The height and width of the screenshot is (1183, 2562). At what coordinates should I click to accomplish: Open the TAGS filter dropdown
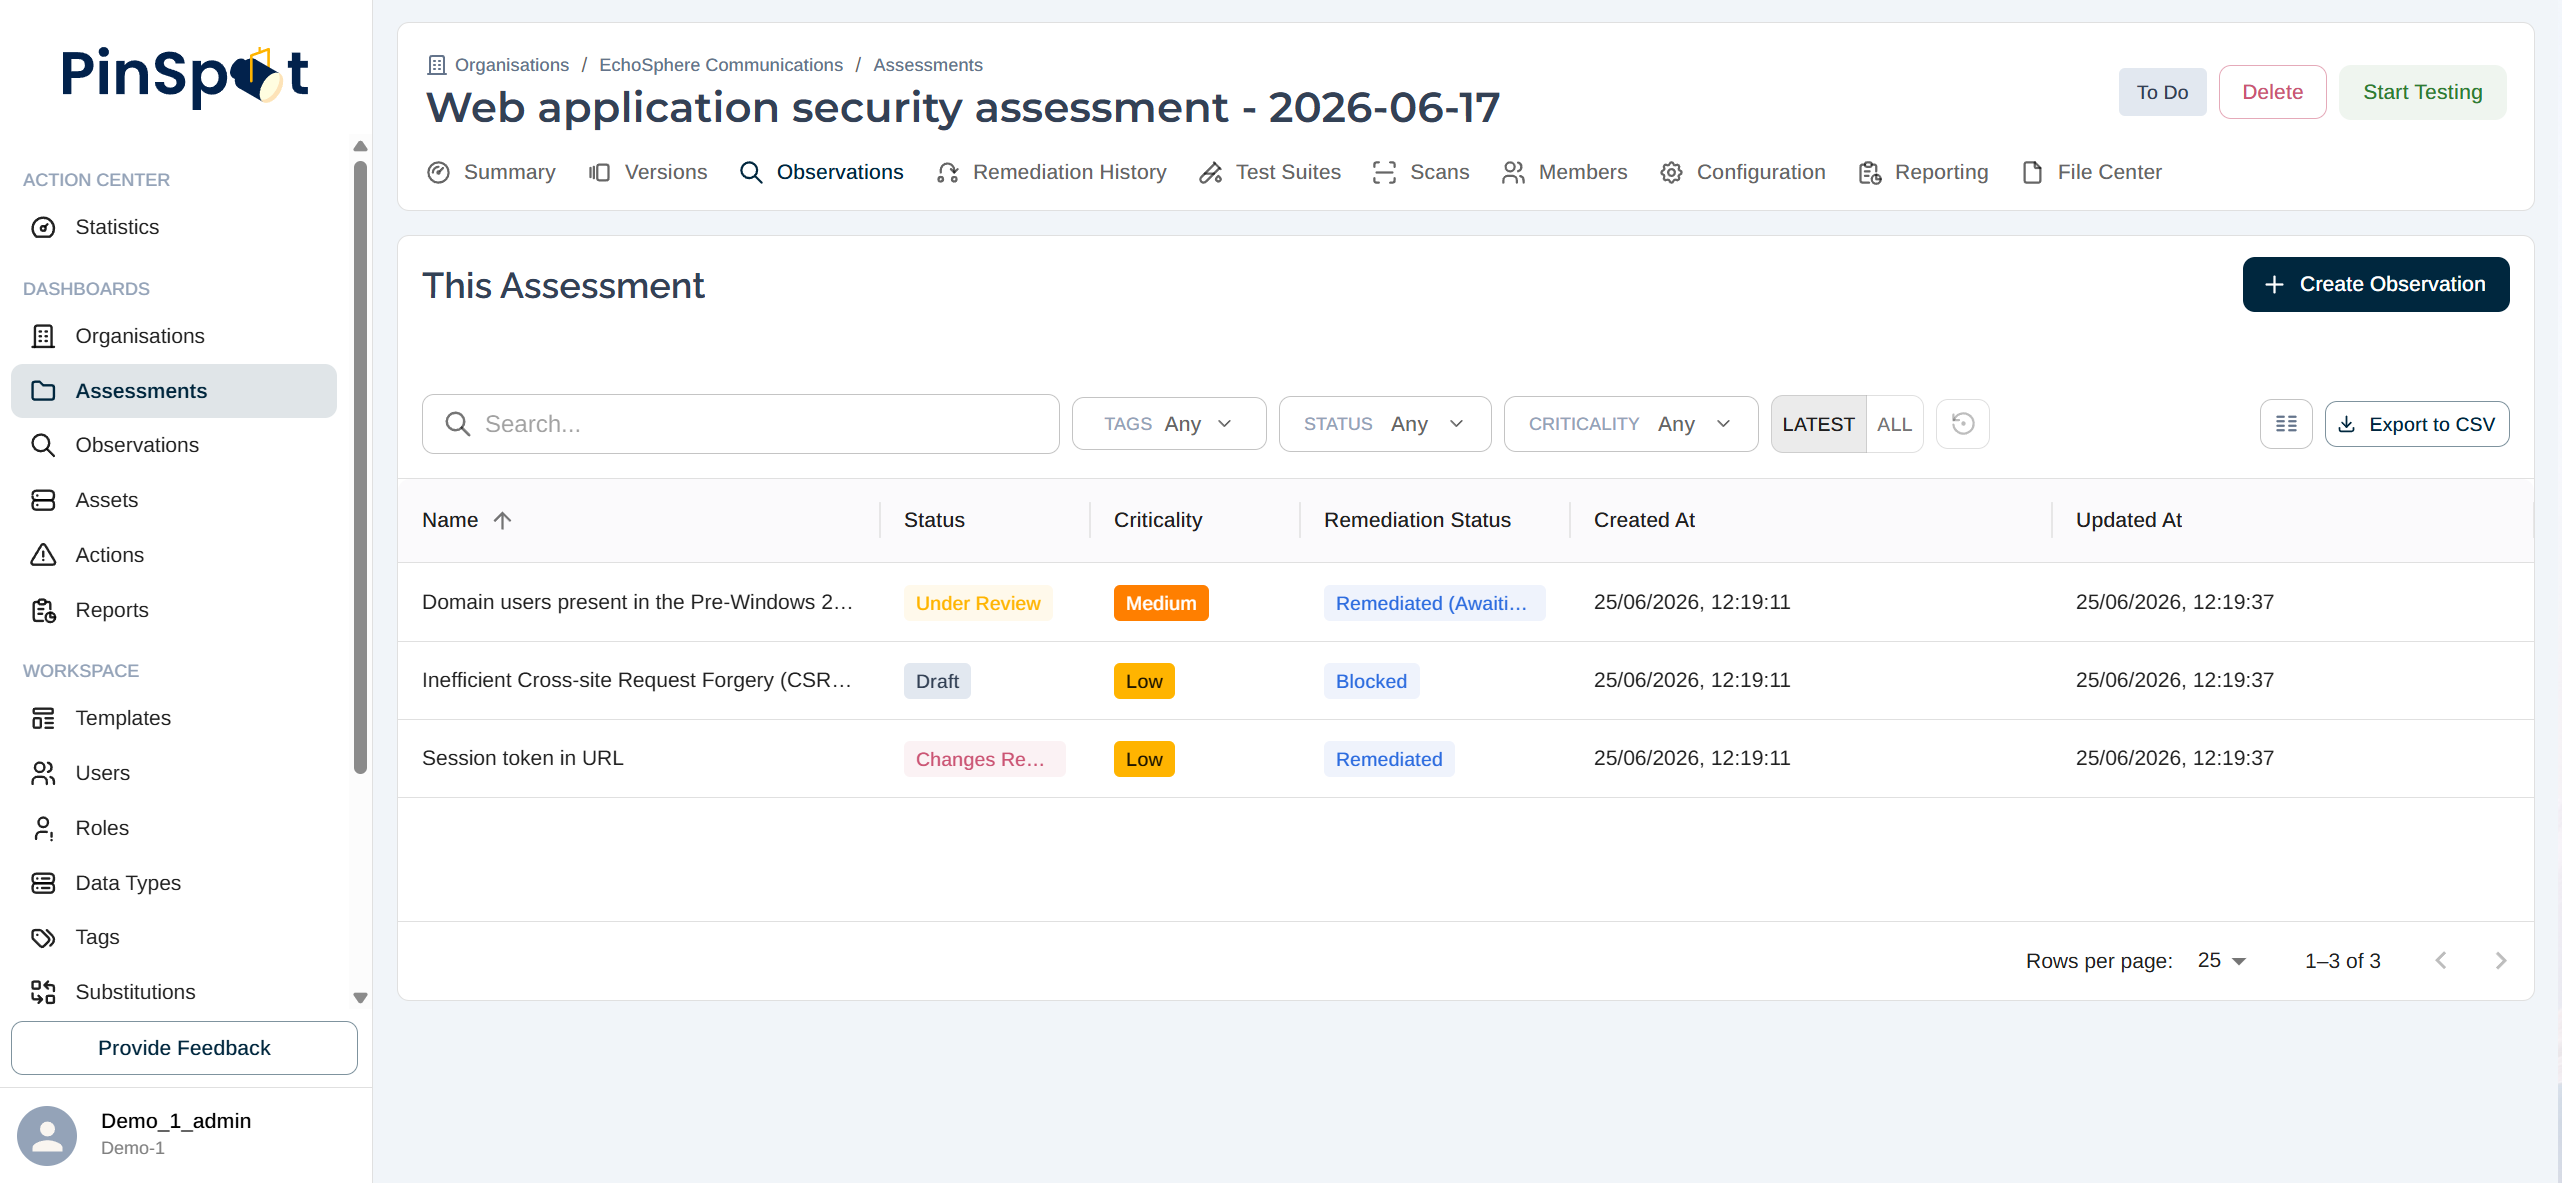tap(1169, 424)
